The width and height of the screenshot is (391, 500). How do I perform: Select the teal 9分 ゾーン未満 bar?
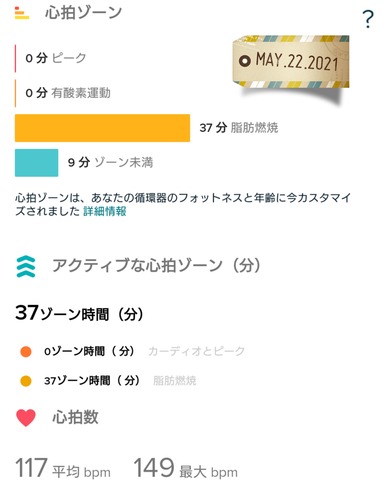point(36,163)
